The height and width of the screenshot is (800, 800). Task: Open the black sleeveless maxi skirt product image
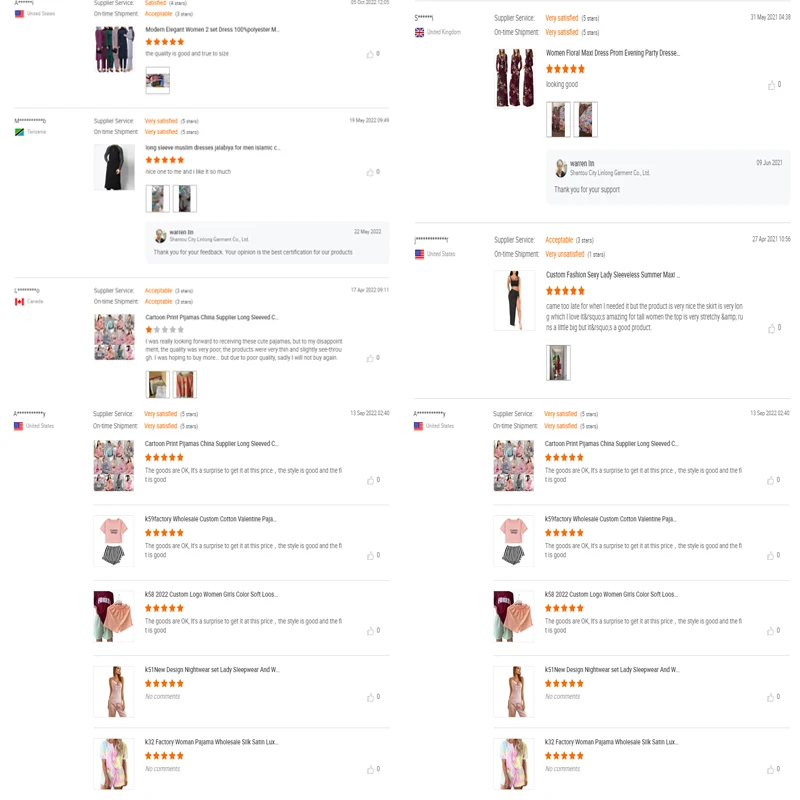click(x=515, y=300)
